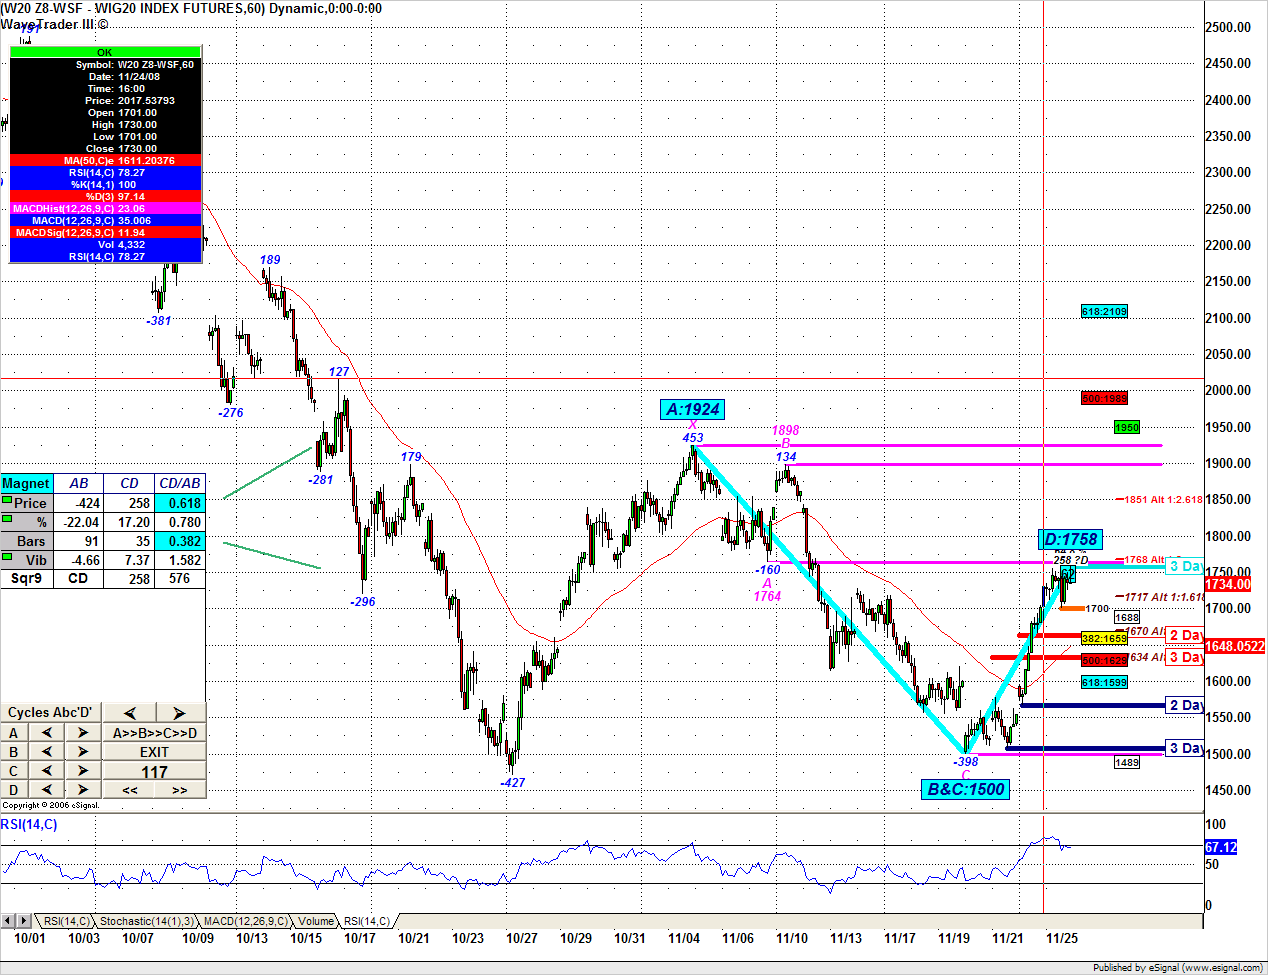Click the 117 counter button

pos(154,771)
